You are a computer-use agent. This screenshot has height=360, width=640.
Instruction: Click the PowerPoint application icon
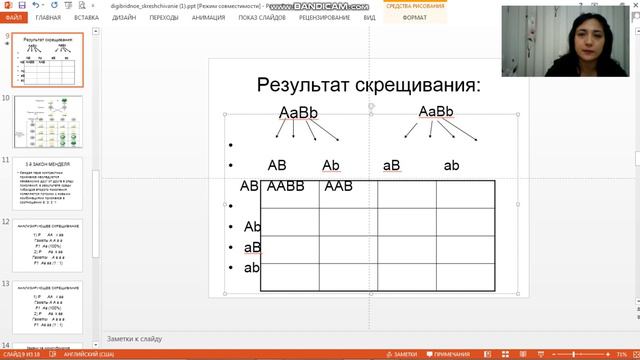[x=7, y=5]
